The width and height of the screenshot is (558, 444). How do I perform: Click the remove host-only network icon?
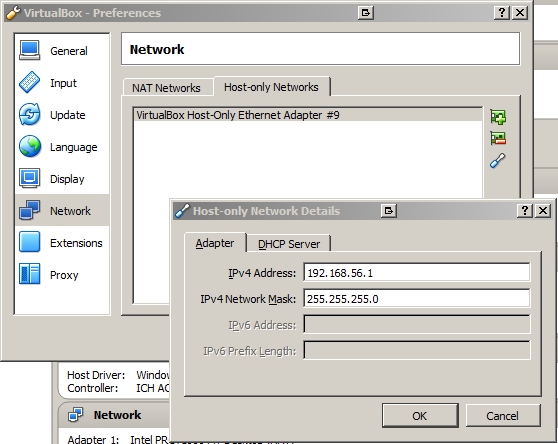click(498, 138)
